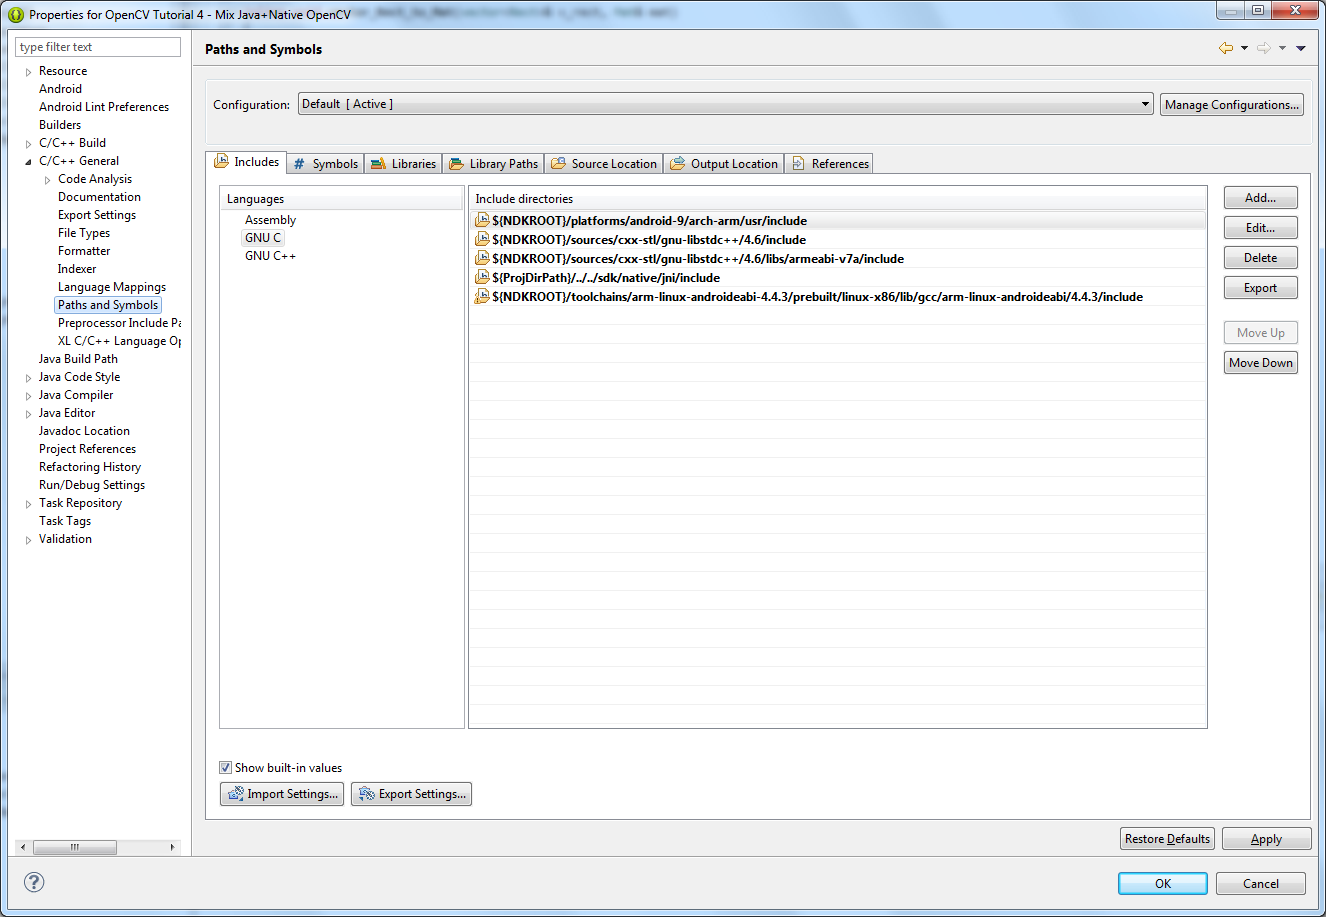
Task: Click the Restore Defaults button
Action: pyautogui.click(x=1167, y=839)
